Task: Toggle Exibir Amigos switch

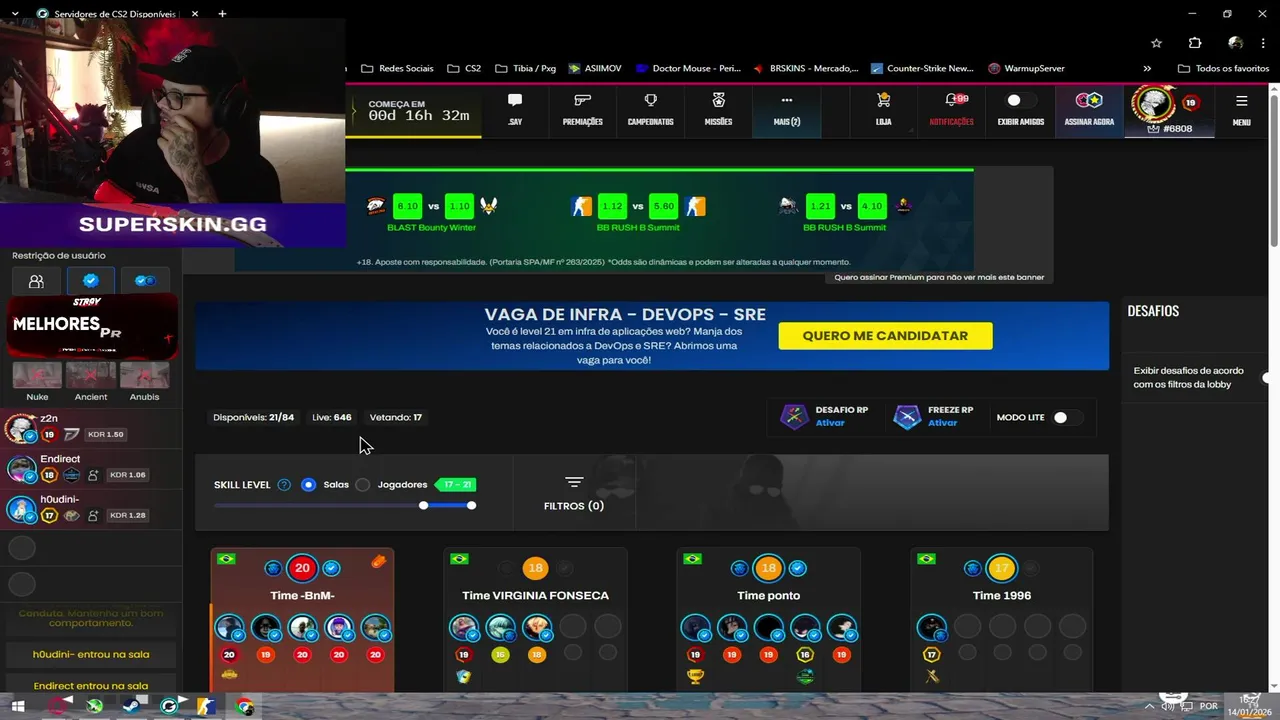Action: pos(1020,101)
